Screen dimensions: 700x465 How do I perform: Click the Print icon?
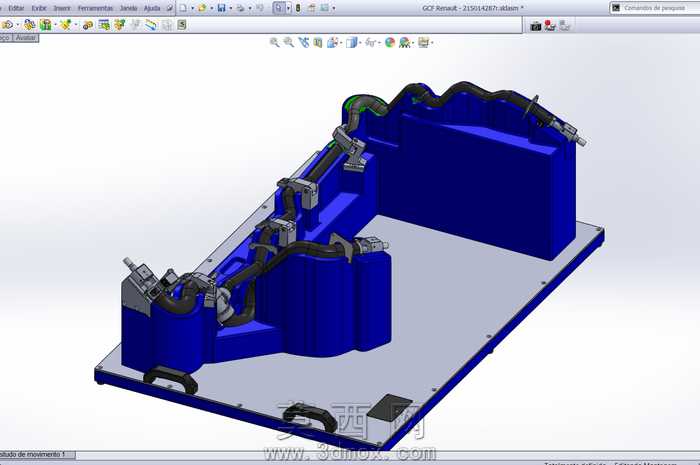tap(240, 8)
